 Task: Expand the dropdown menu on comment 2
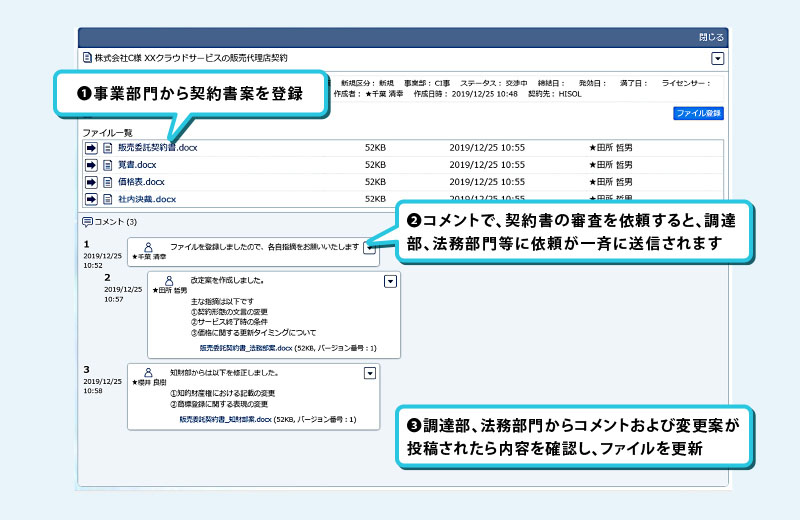[390, 282]
